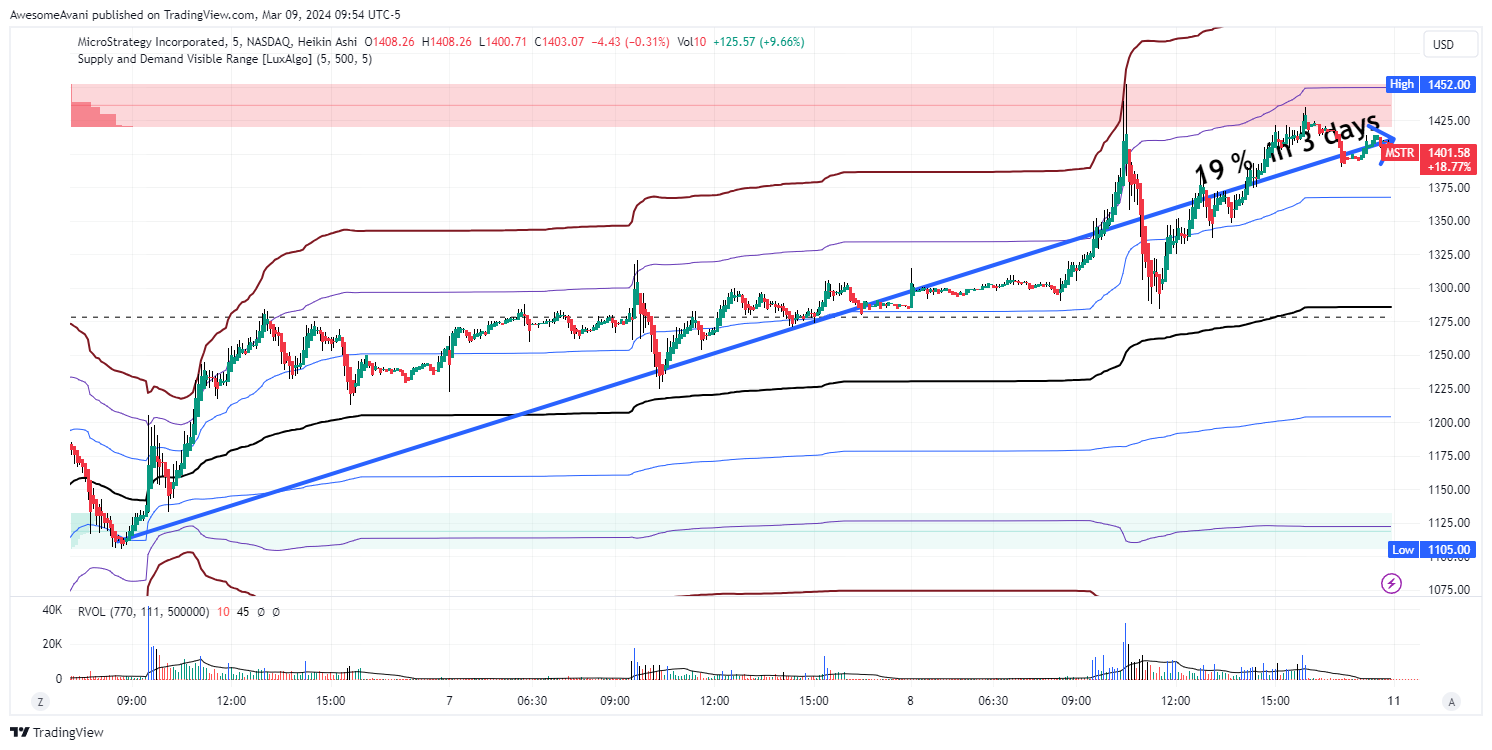
Task: Click the 1375.00 price axis label
Action: click(1448, 188)
